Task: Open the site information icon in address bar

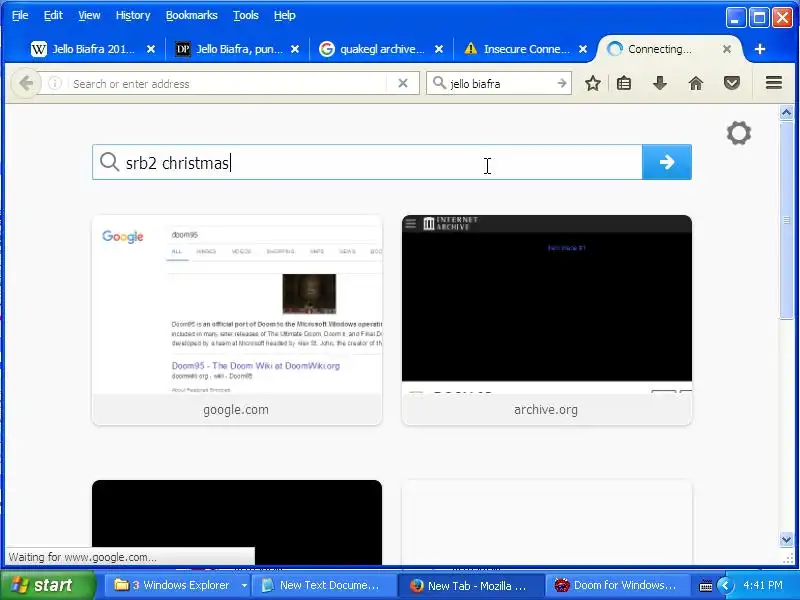Action: (55, 83)
